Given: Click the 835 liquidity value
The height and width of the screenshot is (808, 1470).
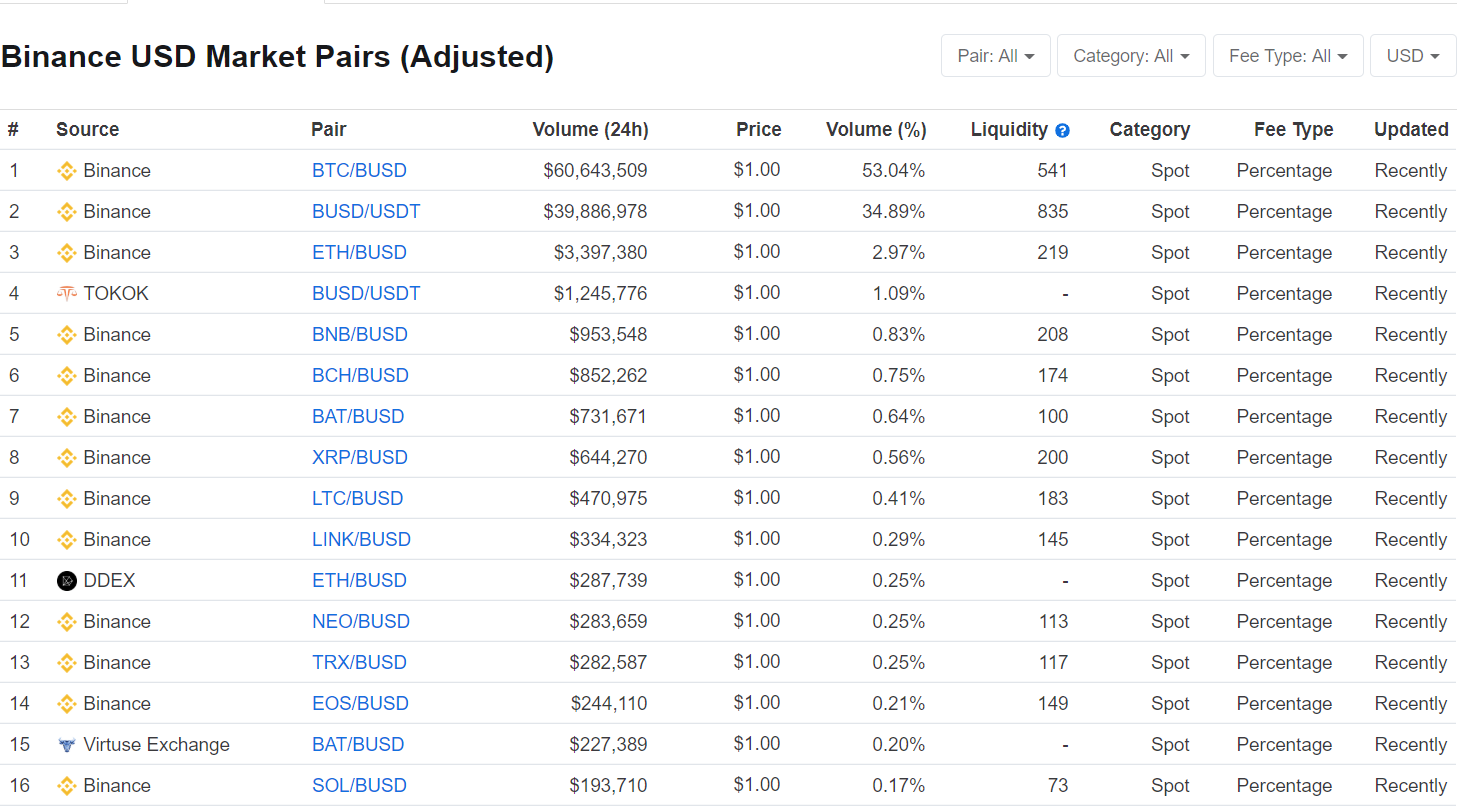Looking at the screenshot, I should pyautogui.click(x=1052, y=212).
